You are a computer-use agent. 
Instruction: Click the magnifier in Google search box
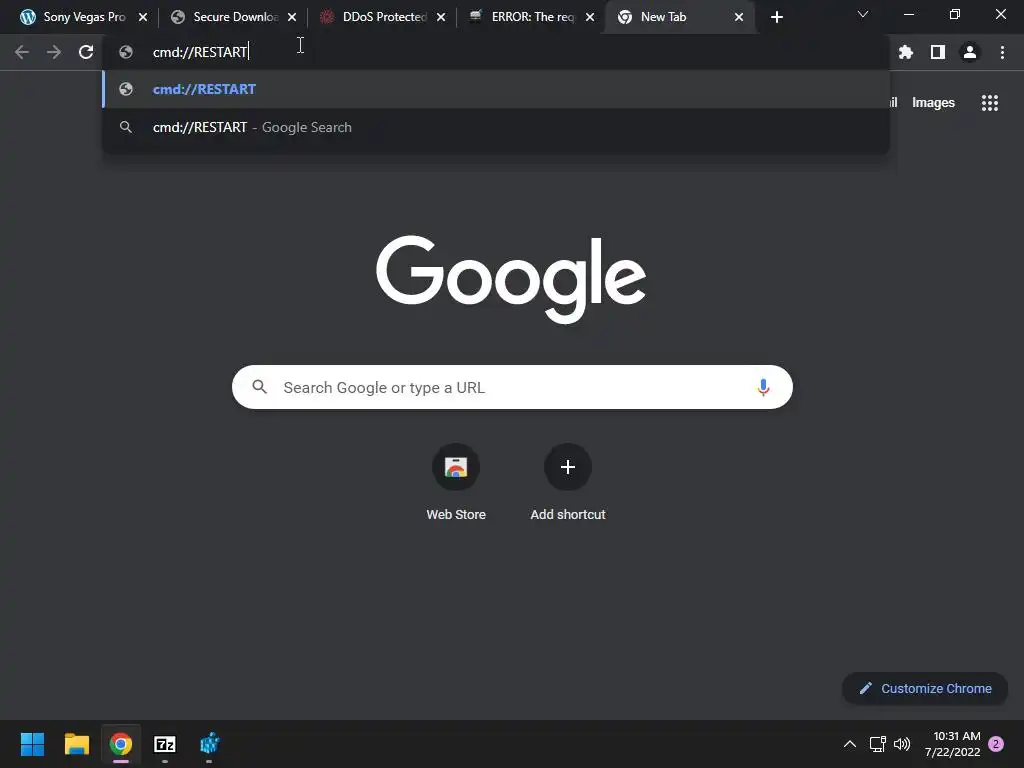259,387
